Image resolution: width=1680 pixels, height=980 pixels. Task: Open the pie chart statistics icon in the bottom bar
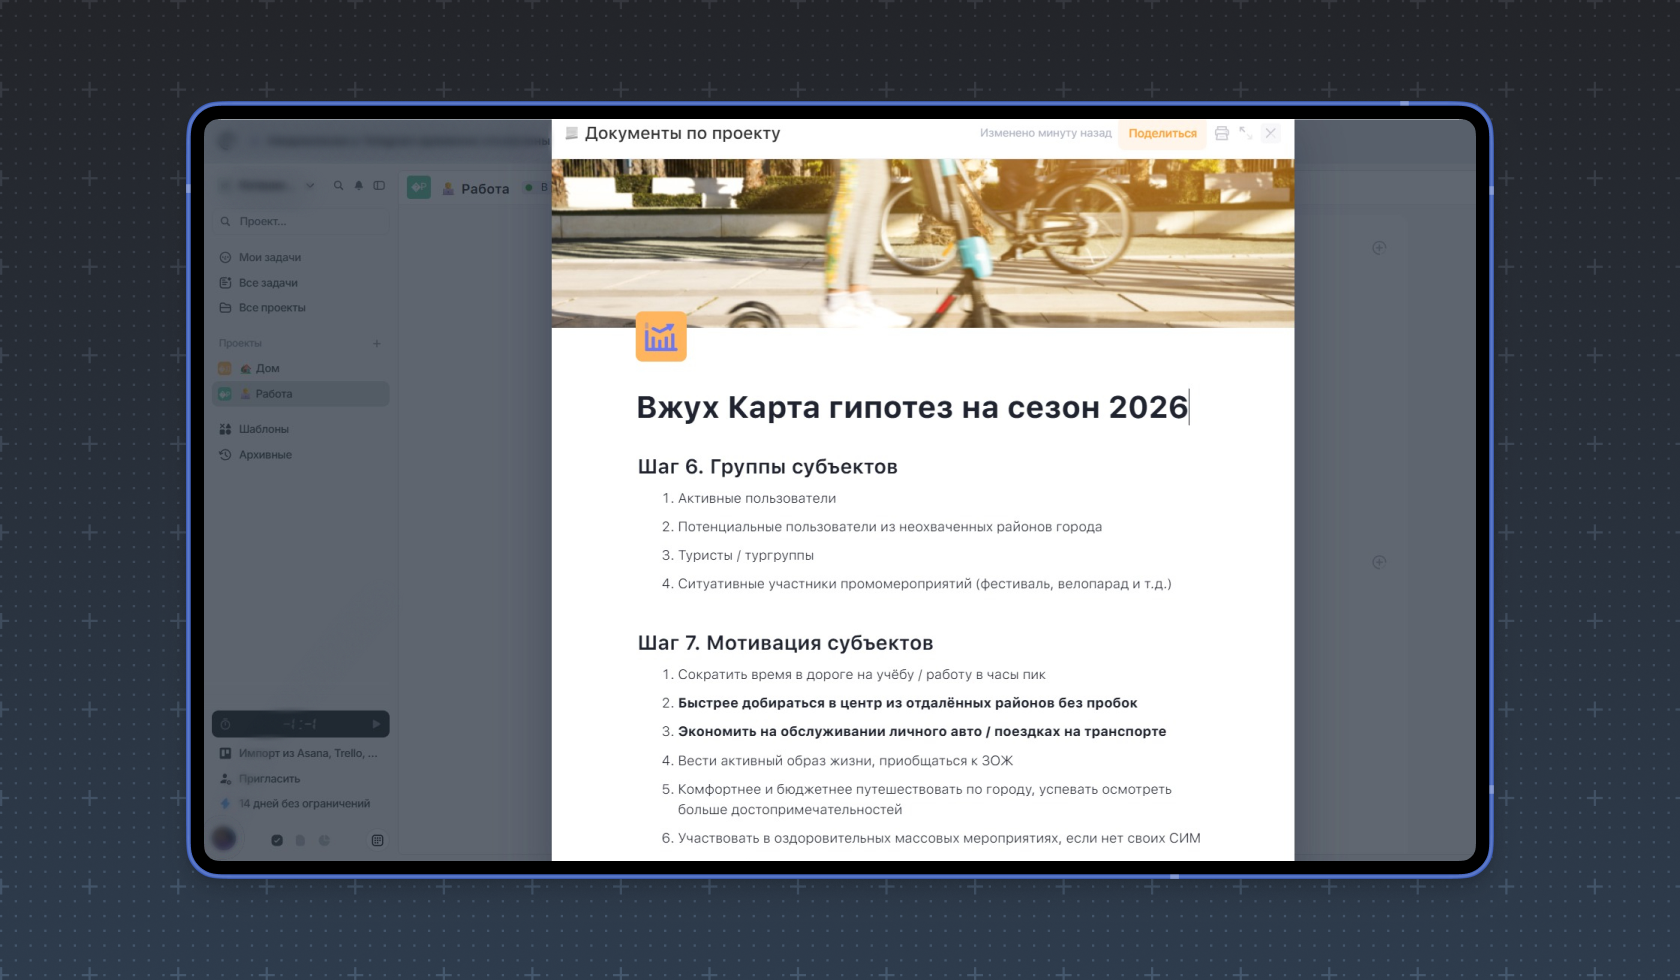click(x=325, y=840)
